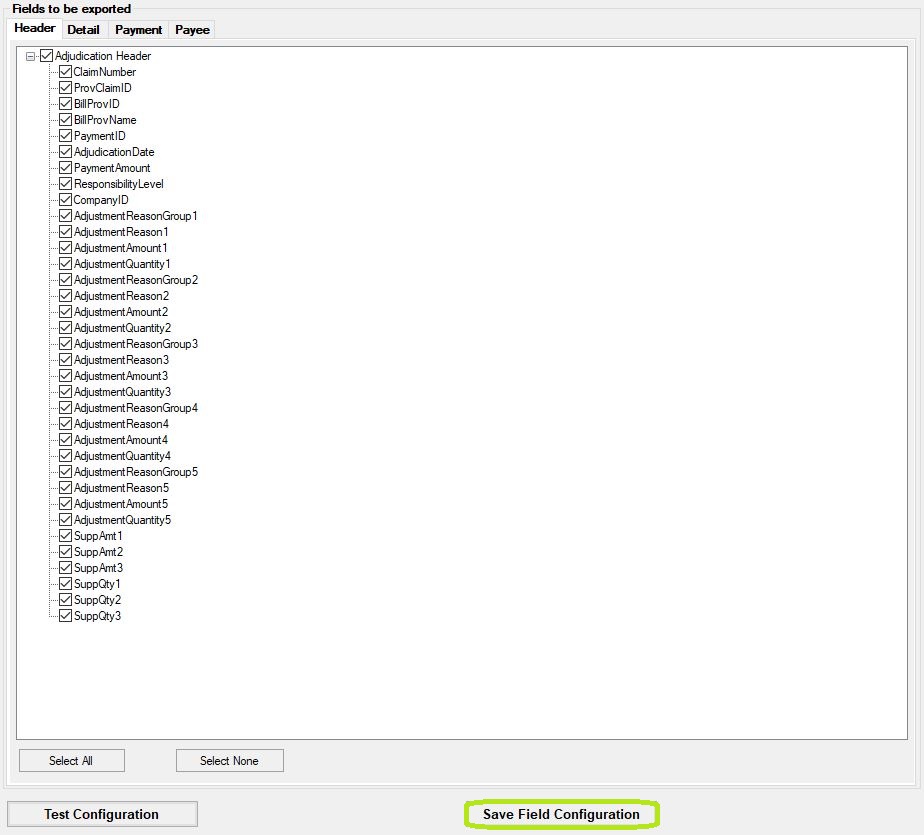Run Test Configuration
The width and height of the screenshot is (924, 835).
click(102, 814)
